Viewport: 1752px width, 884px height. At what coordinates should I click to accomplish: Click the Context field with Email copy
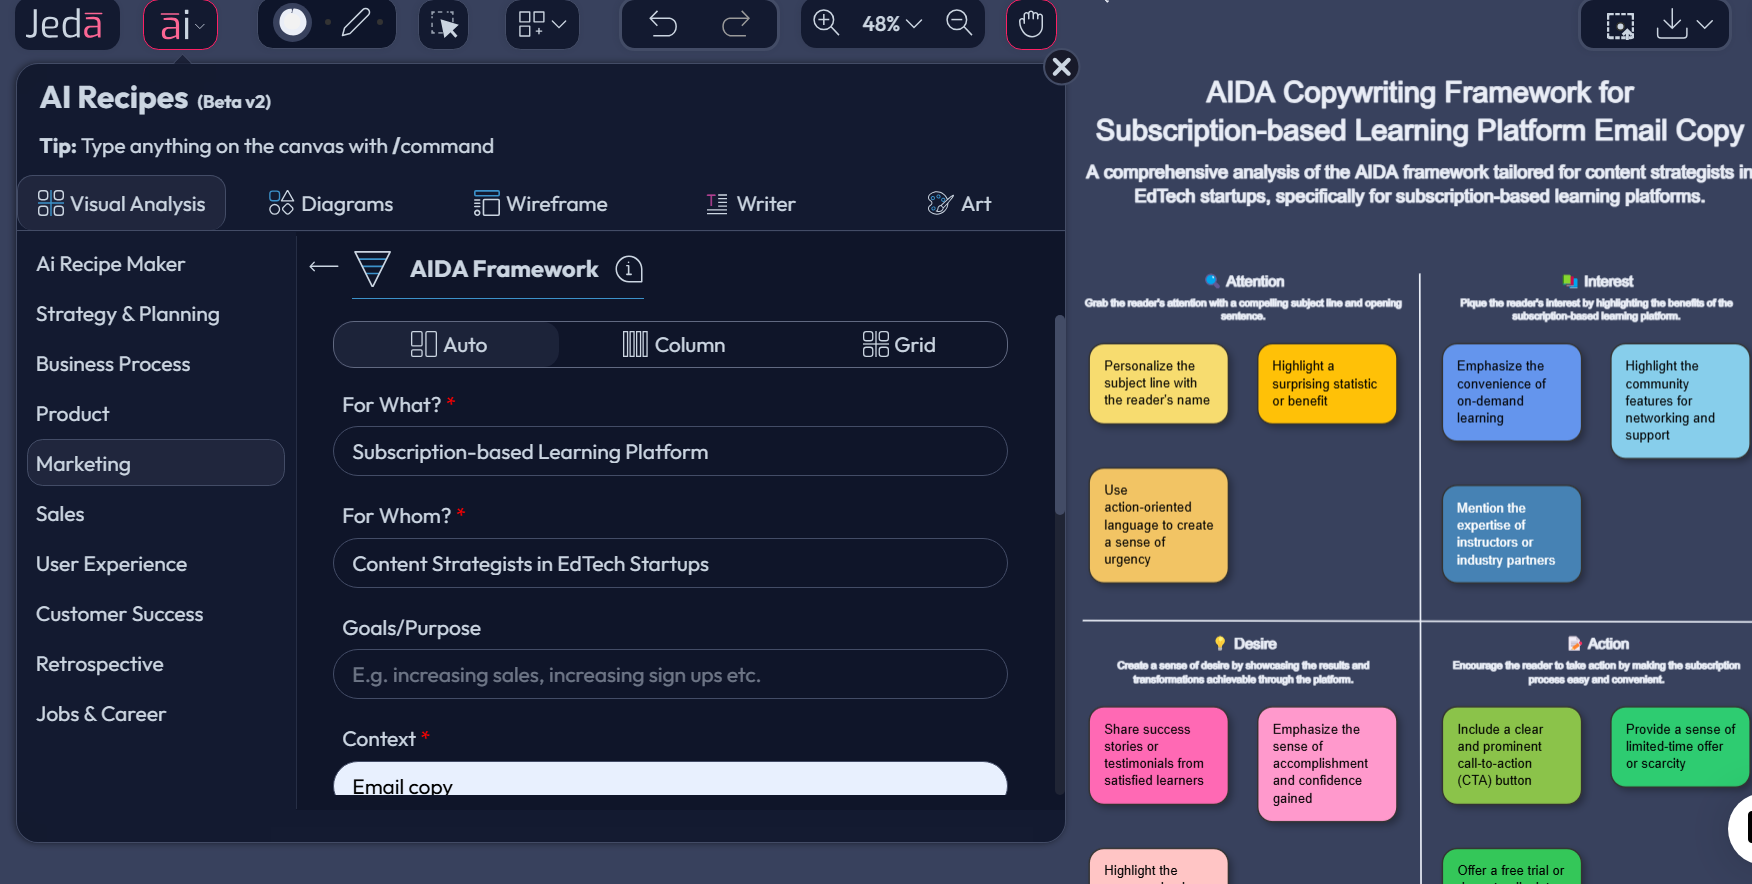[670, 780]
